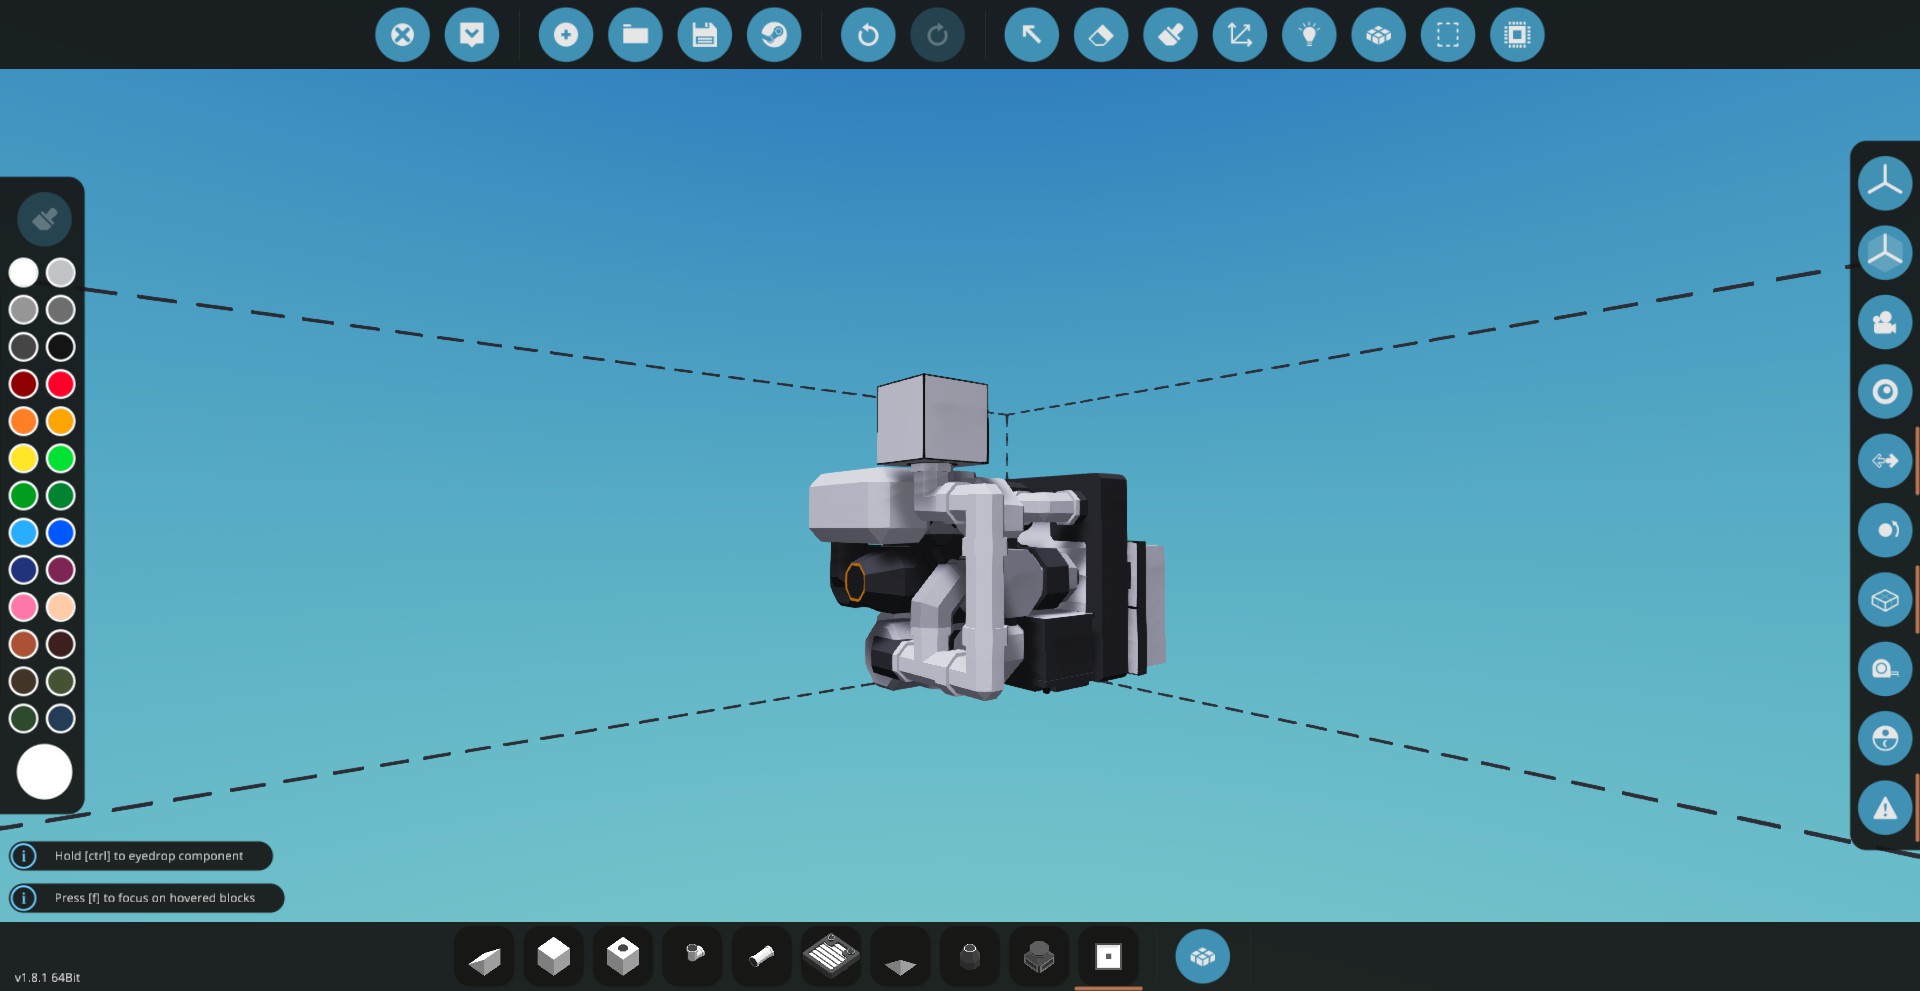The height and width of the screenshot is (991, 1920).
Task: Click the X exit button in top toolbar
Action: [402, 35]
